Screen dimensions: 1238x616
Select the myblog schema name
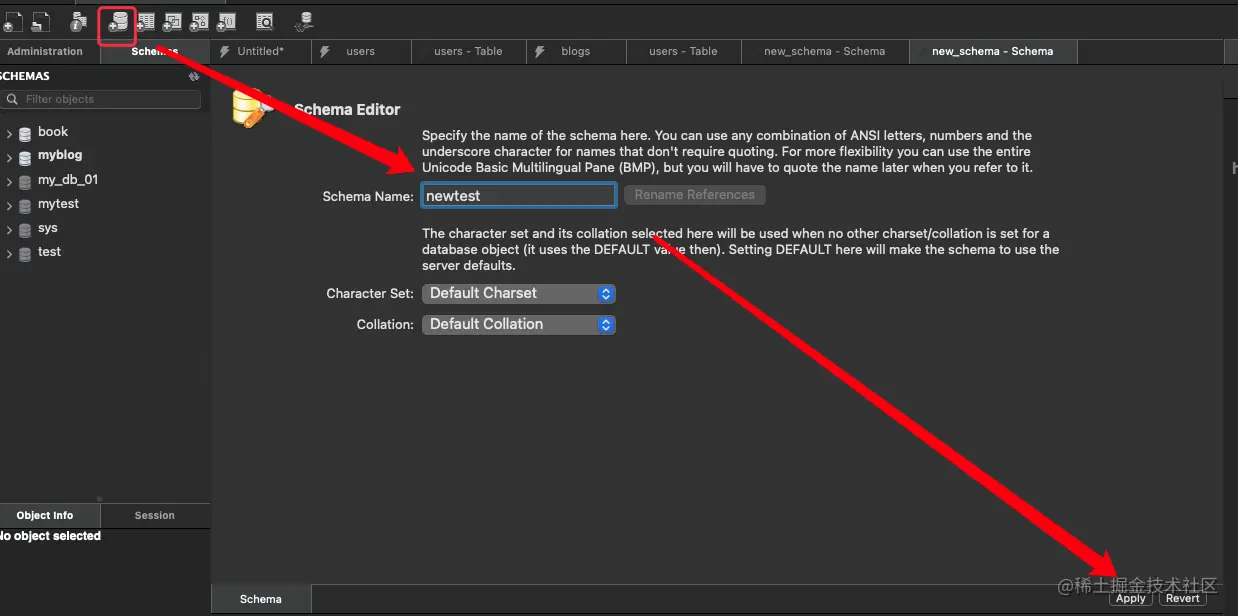point(60,156)
